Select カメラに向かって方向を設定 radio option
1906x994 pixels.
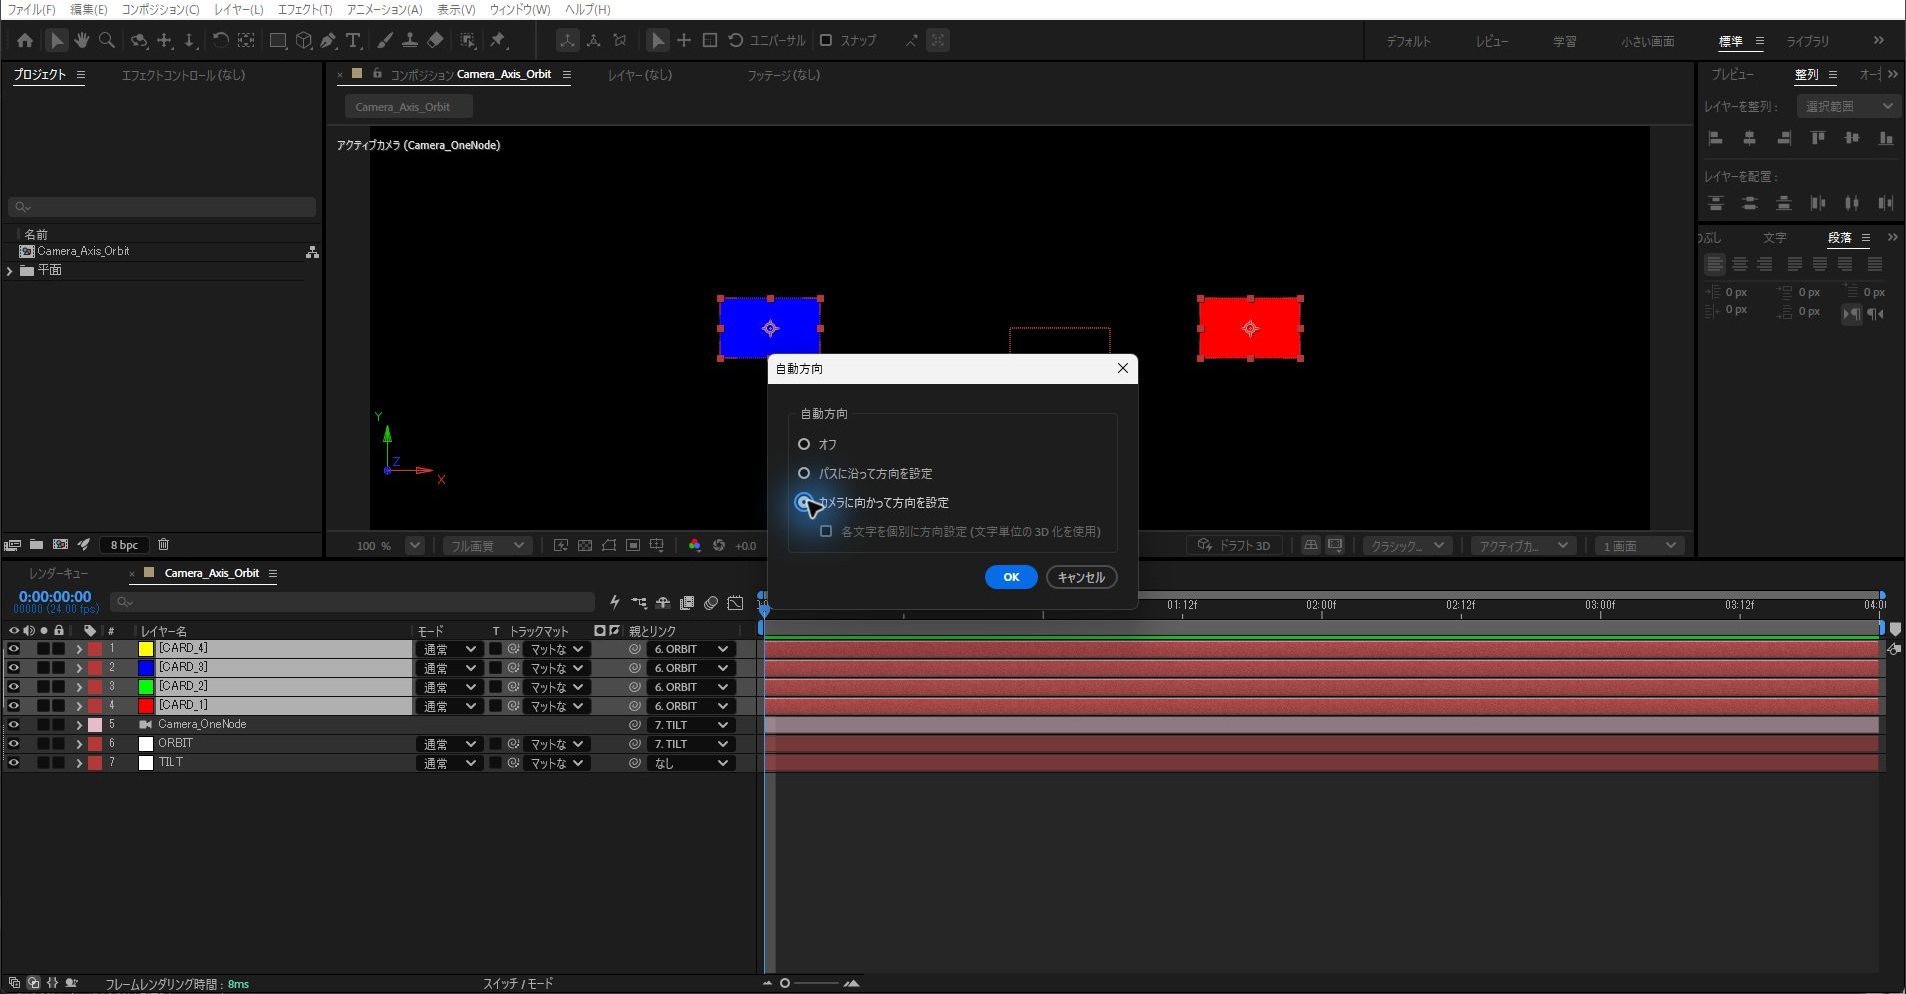[x=804, y=502]
